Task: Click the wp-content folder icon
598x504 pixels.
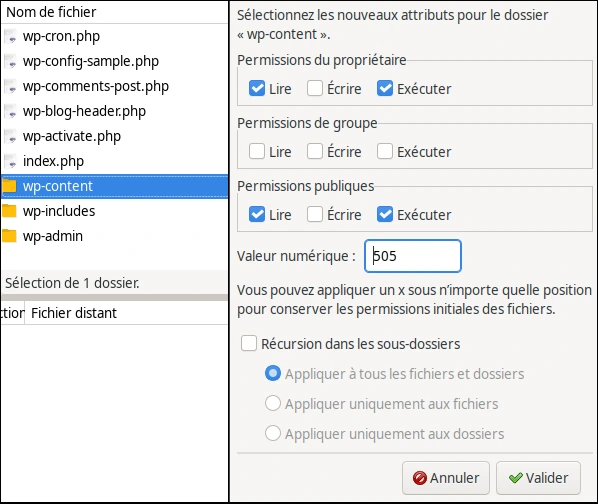Action: point(9,186)
